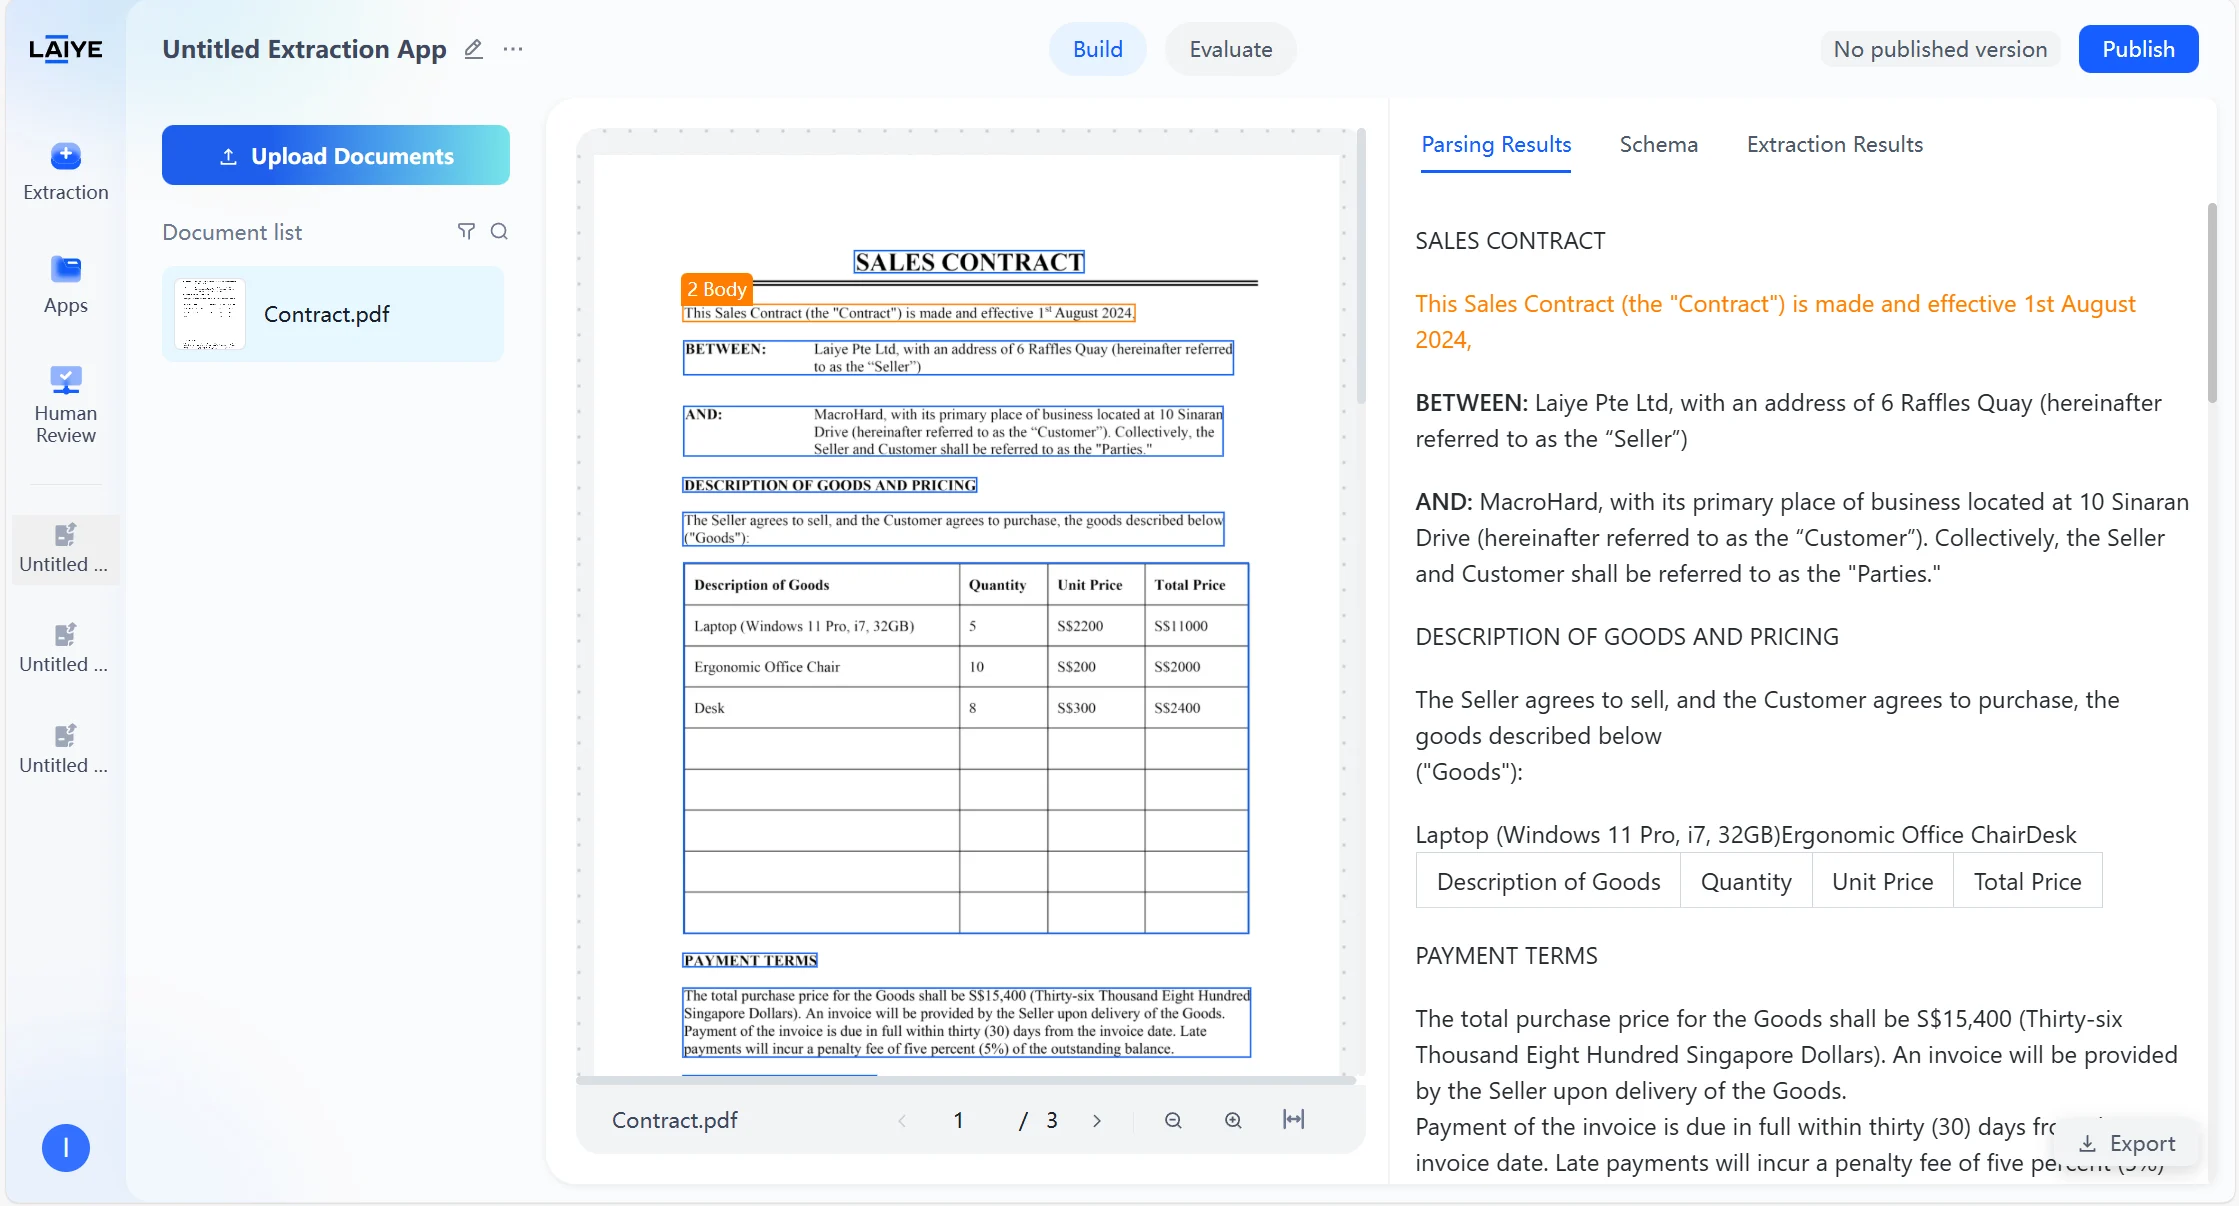Open the more options ellipsis menu

513,49
